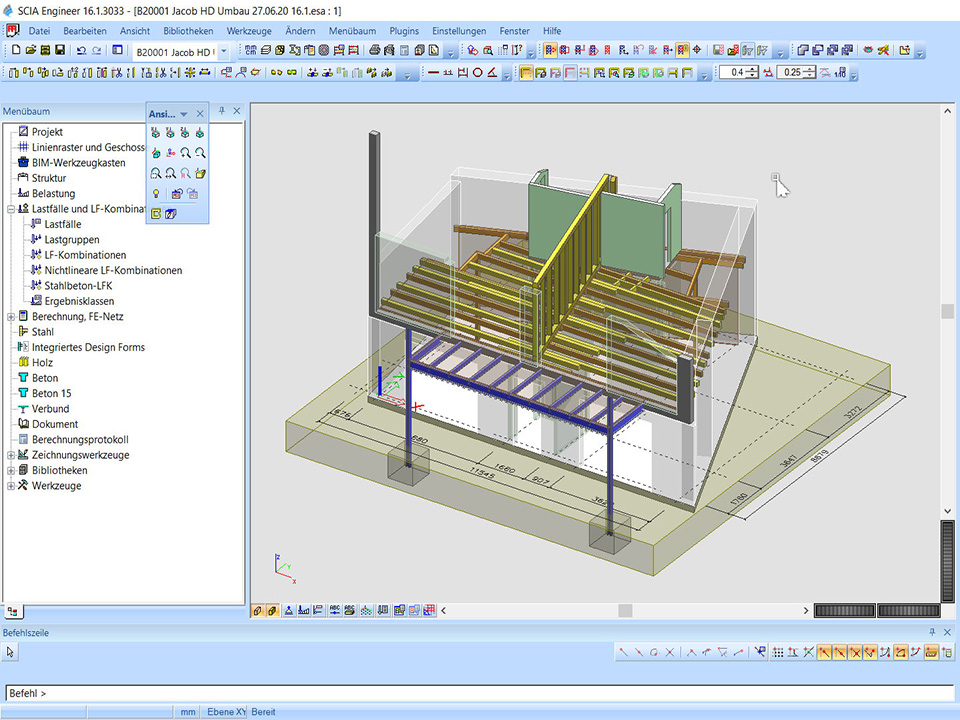Increase the 0.4 spinner value

click(x=753, y=69)
